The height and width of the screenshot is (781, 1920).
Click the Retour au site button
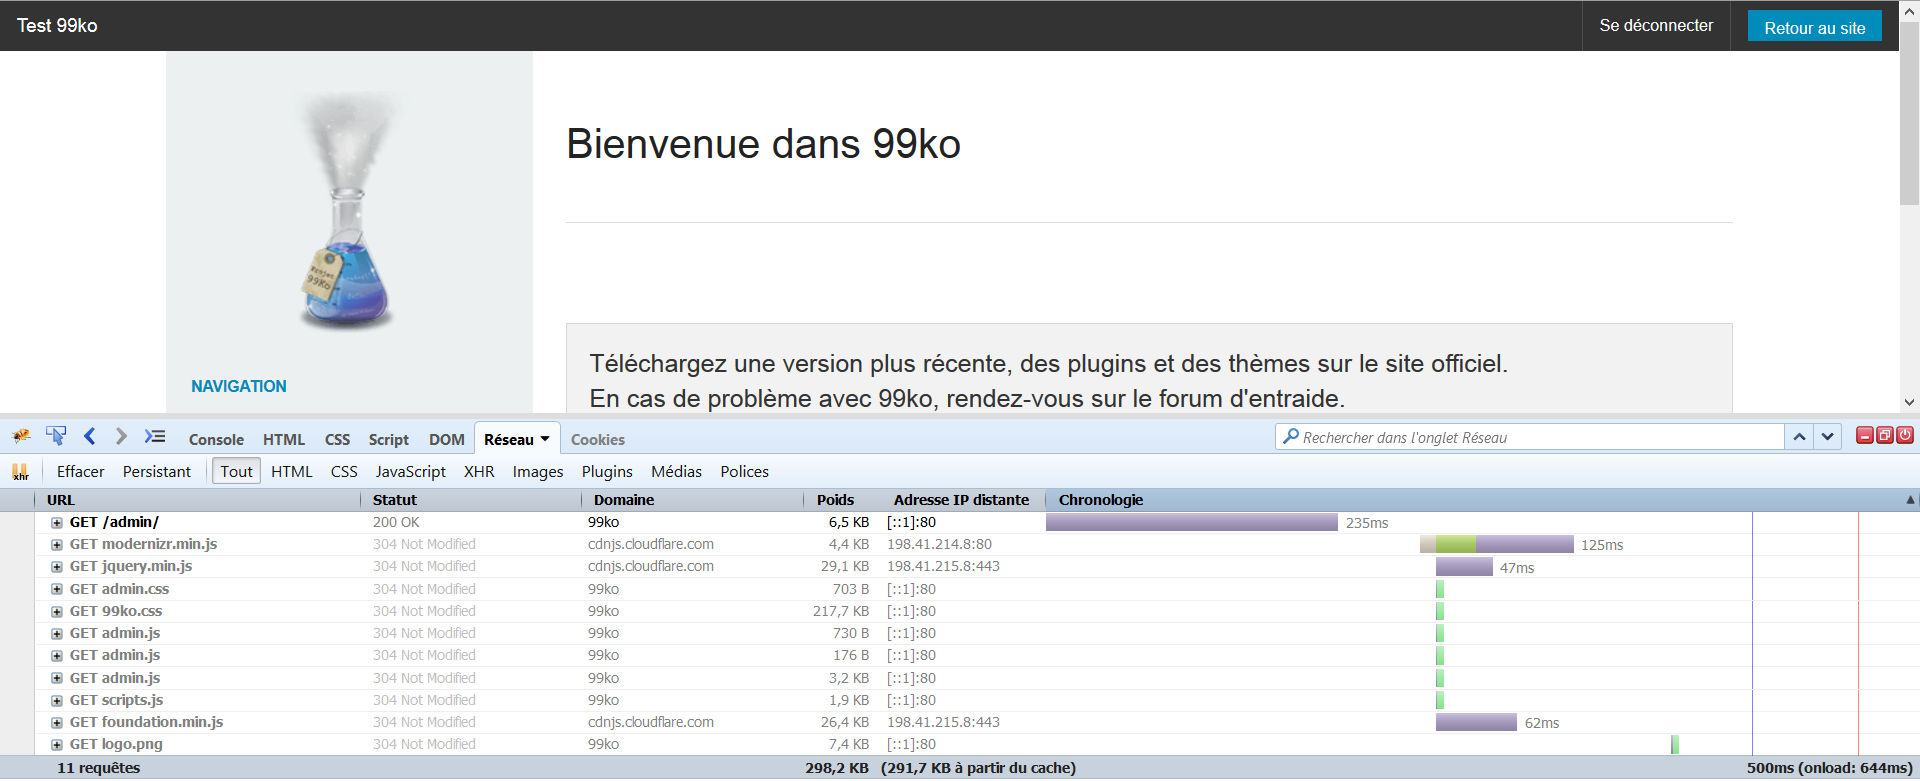point(1815,27)
